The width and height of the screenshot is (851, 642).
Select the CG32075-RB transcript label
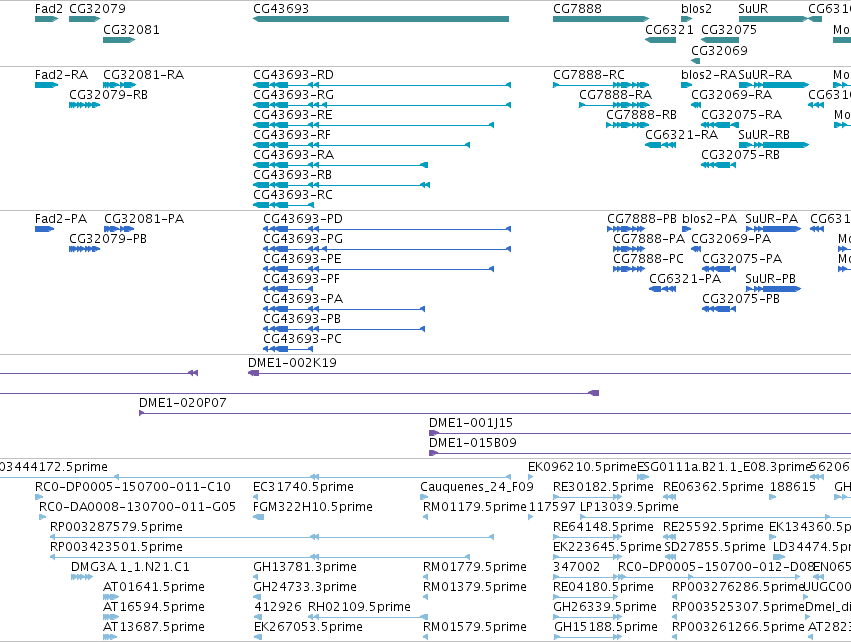point(740,155)
